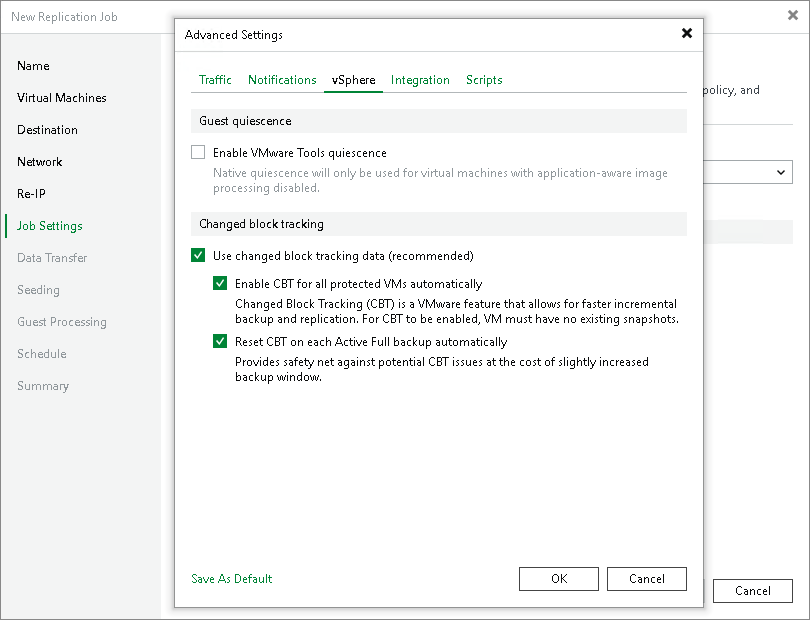Toggle Reset CBT on each Active Full backup

click(x=220, y=341)
